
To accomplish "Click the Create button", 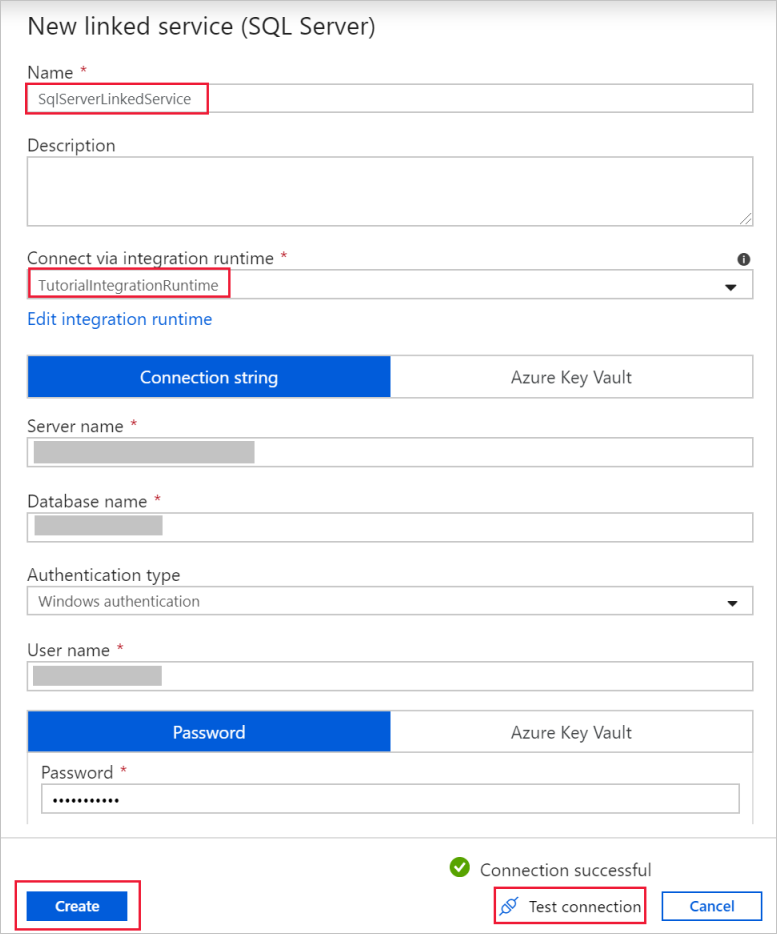I will (x=75, y=906).
